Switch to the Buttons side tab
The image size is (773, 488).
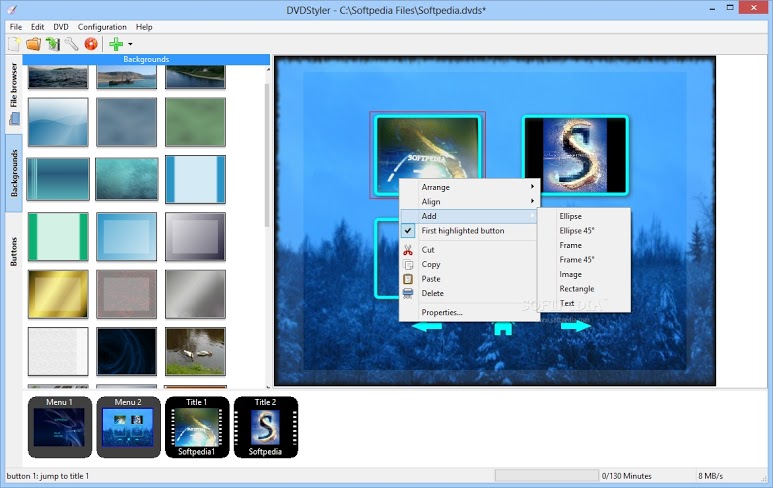click(x=14, y=252)
